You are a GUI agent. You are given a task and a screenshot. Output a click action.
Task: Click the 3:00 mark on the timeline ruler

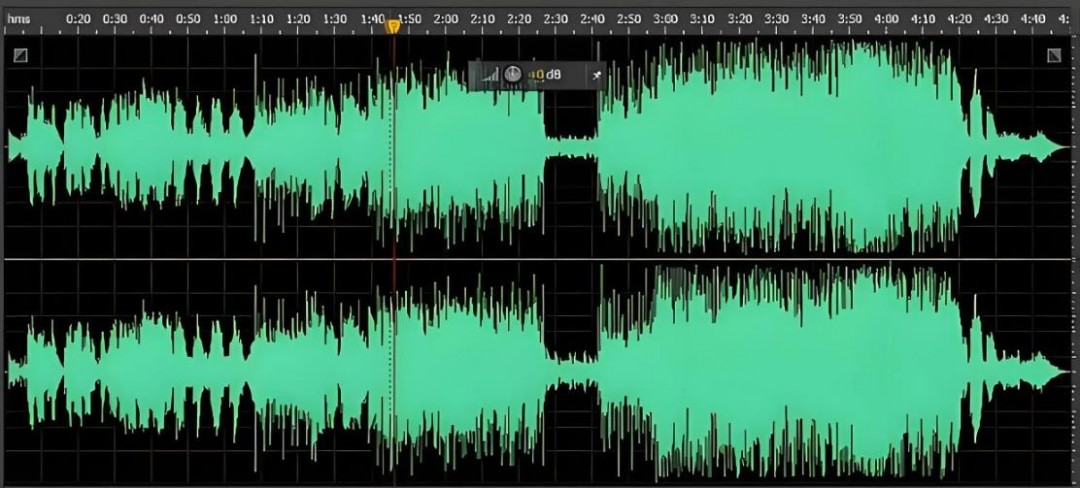[665, 19]
